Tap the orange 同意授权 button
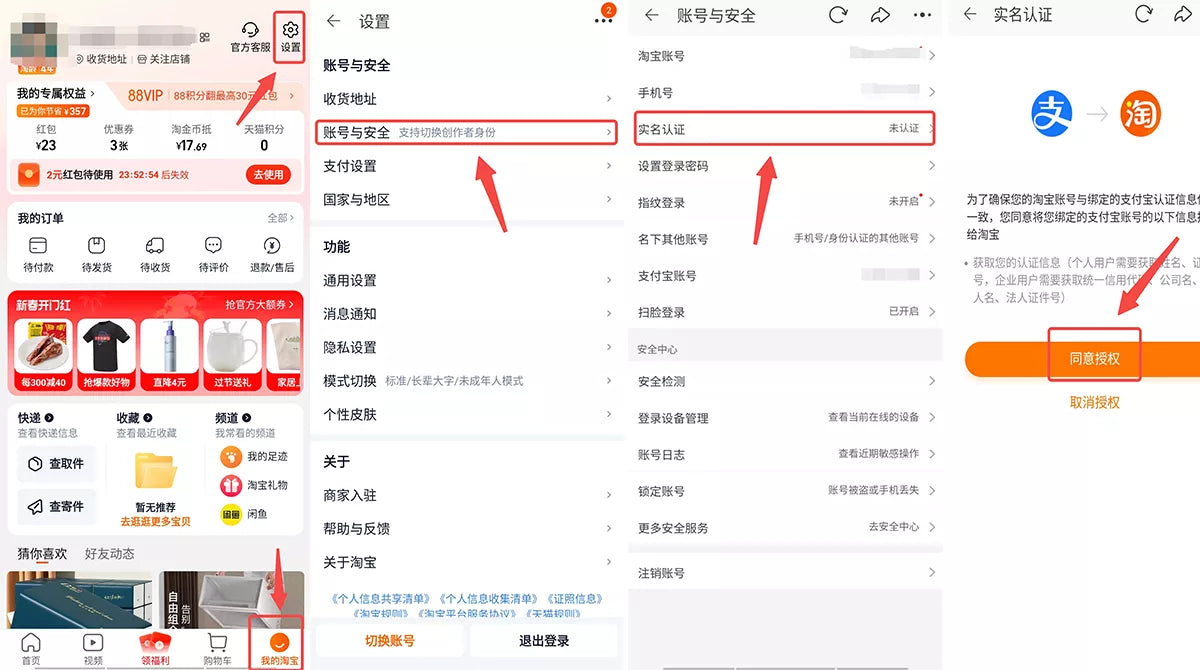 click(x=1084, y=358)
